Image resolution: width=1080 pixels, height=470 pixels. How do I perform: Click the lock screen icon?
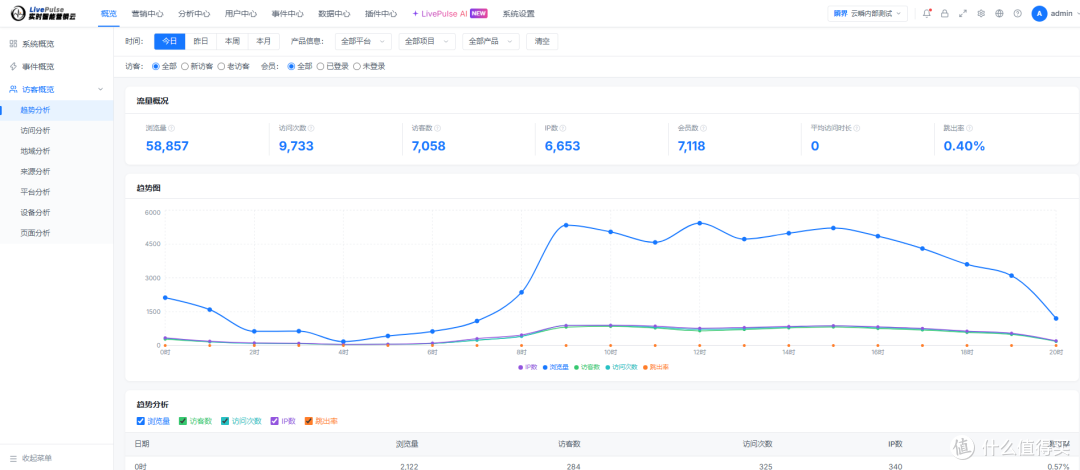click(944, 13)
